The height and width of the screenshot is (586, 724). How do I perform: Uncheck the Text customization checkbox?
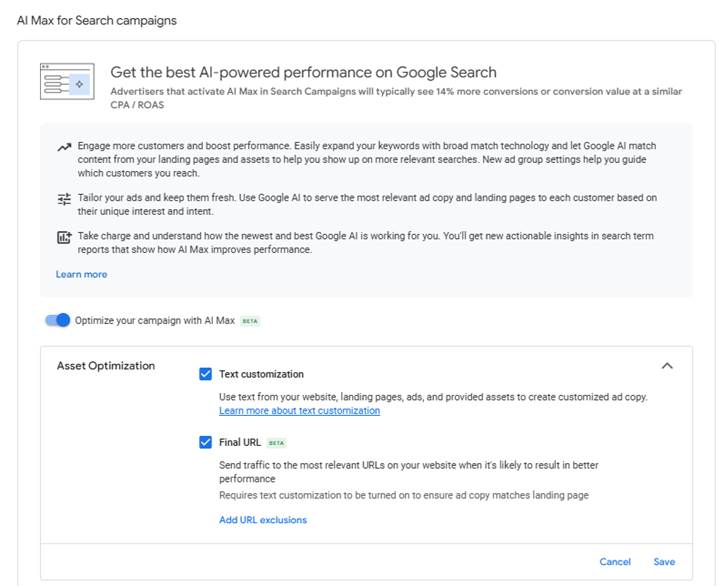(205, 374)
